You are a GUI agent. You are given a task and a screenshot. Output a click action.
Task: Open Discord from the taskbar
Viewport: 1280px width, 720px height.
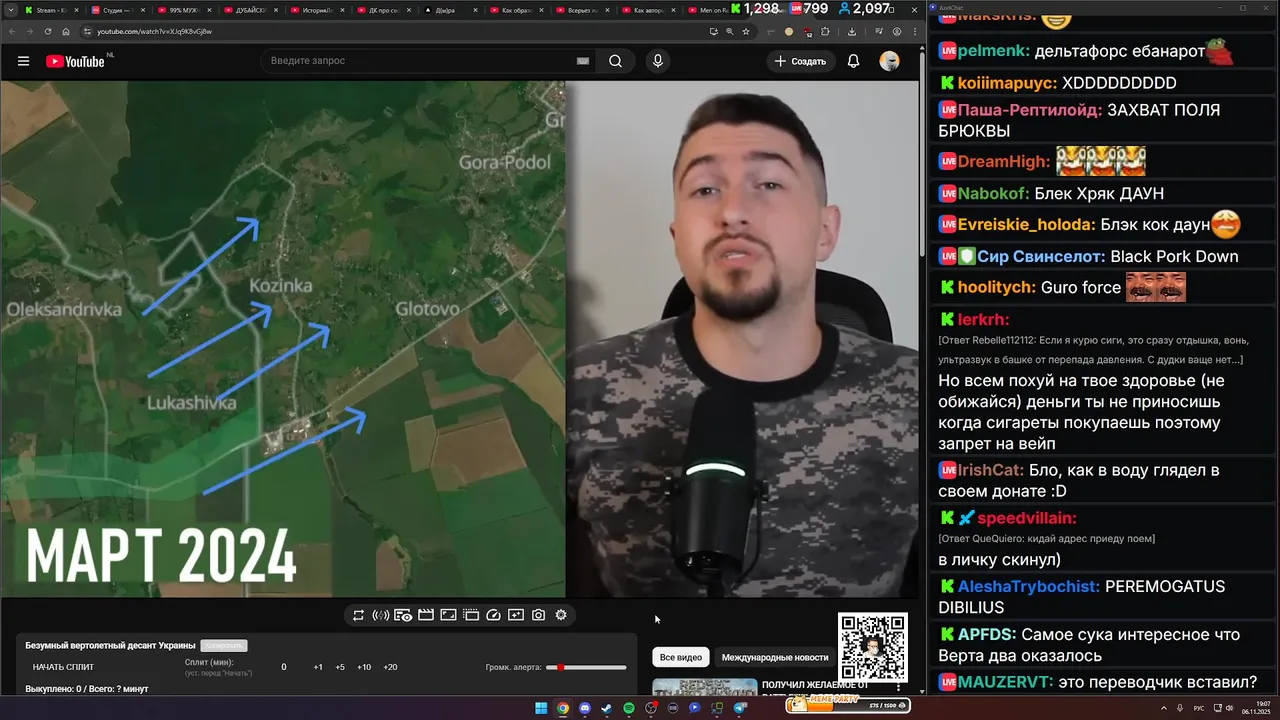585,708
